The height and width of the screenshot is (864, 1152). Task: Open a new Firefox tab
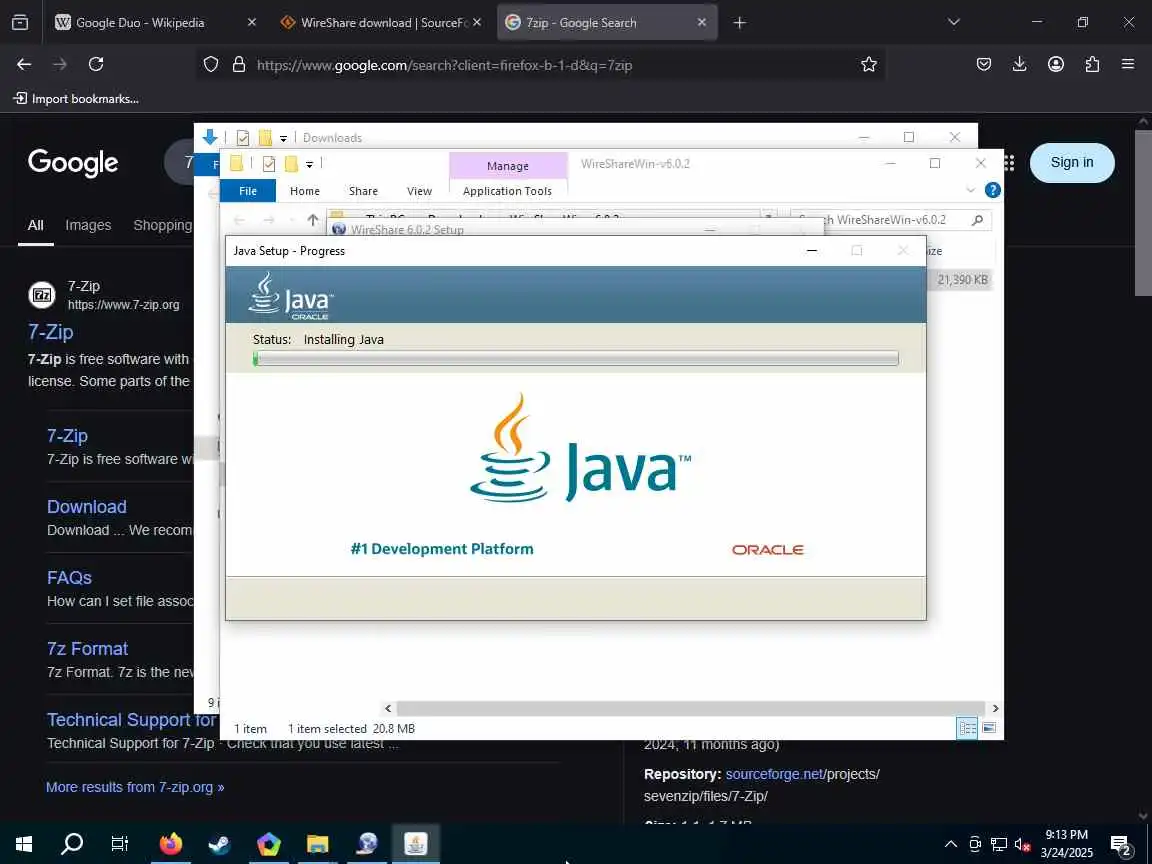coord(740,23)
